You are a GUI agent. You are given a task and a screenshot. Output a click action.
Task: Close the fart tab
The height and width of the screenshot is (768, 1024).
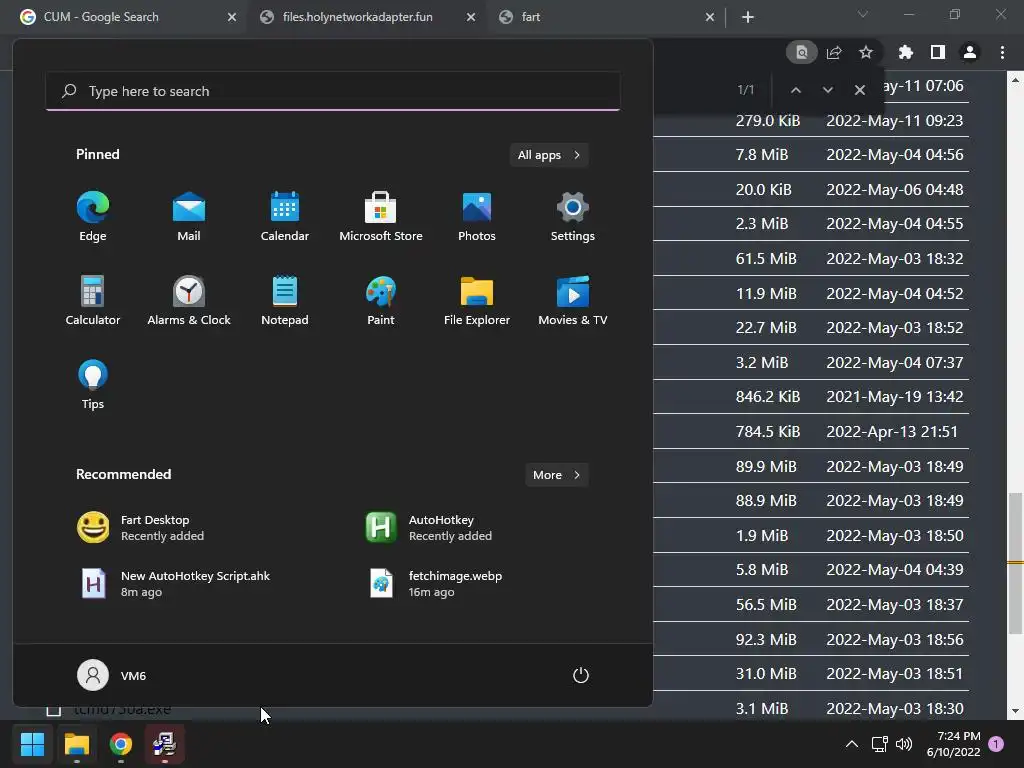pos(710,17)
